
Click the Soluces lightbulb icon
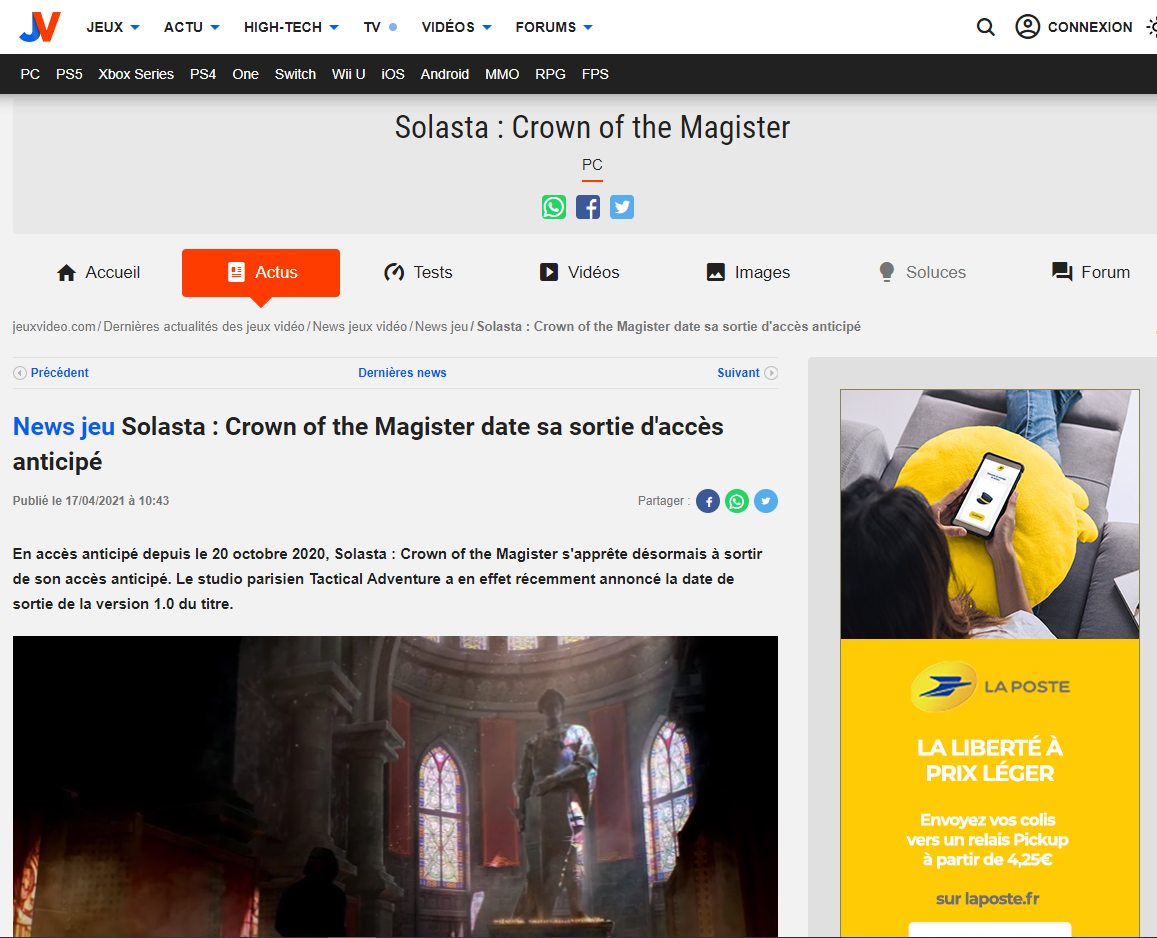tap(887, 272)
